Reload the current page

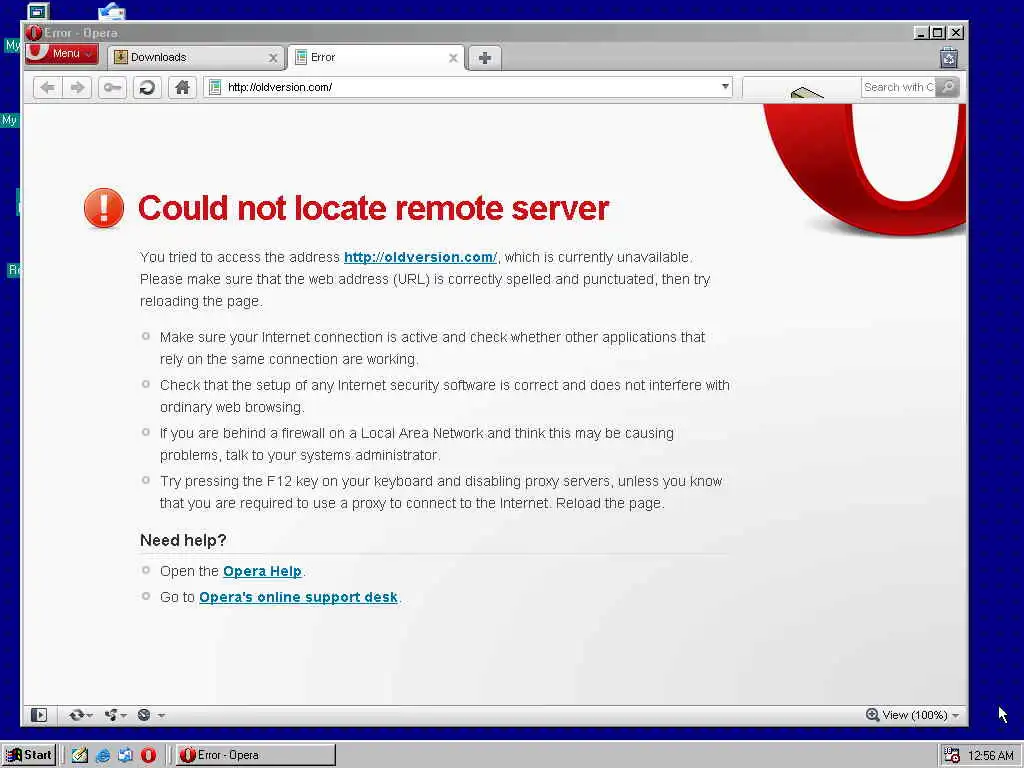coord(148,87)
